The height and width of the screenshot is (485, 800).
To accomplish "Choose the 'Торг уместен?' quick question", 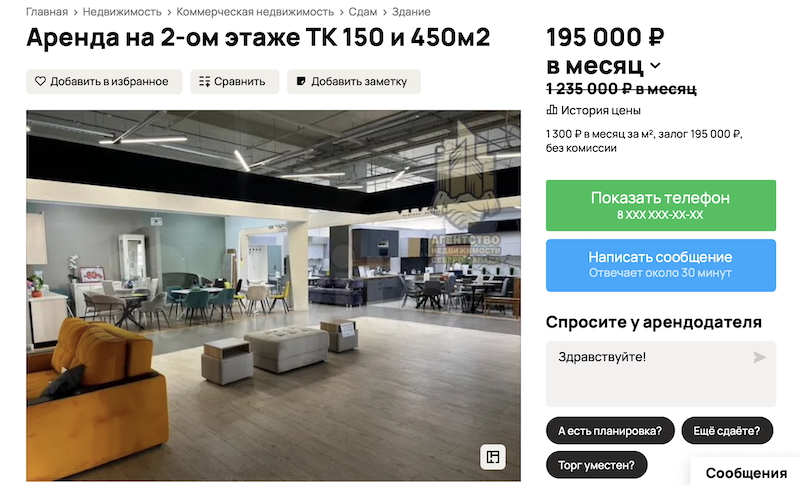I will click(x=596, y=465).
